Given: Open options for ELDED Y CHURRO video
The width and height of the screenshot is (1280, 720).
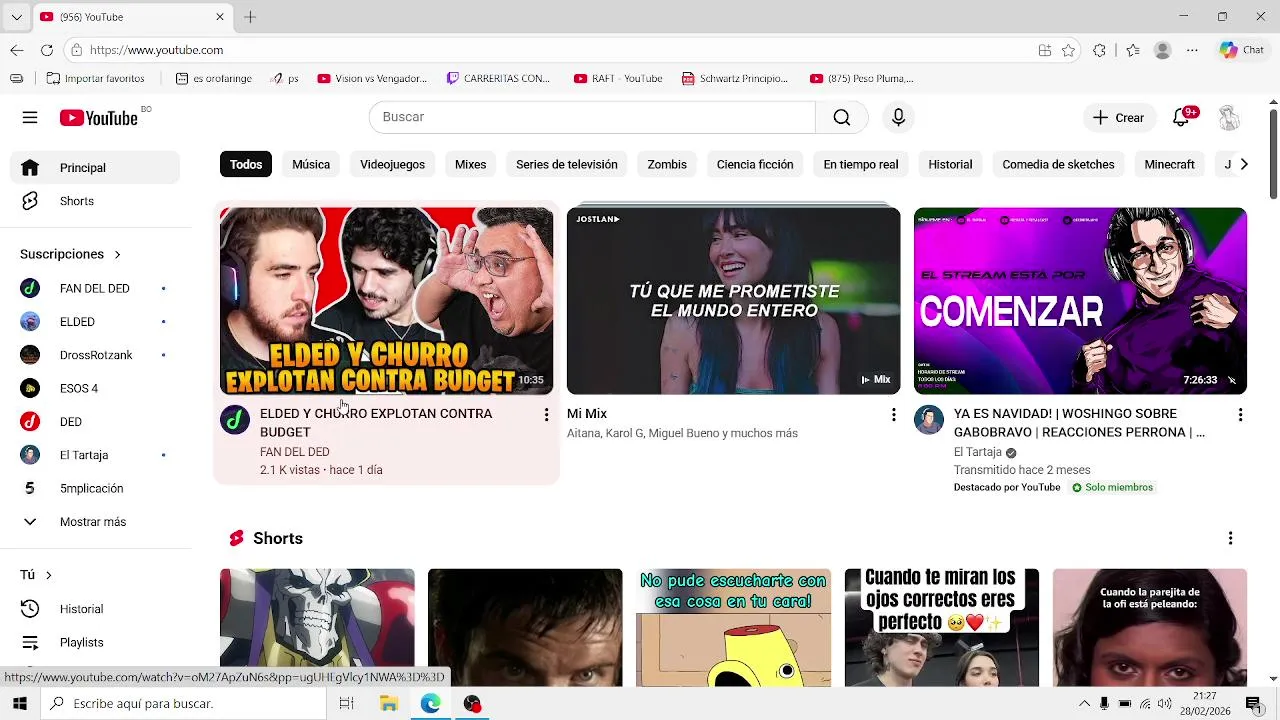Looking at the screenshot, I should click(x=546, y=414).
